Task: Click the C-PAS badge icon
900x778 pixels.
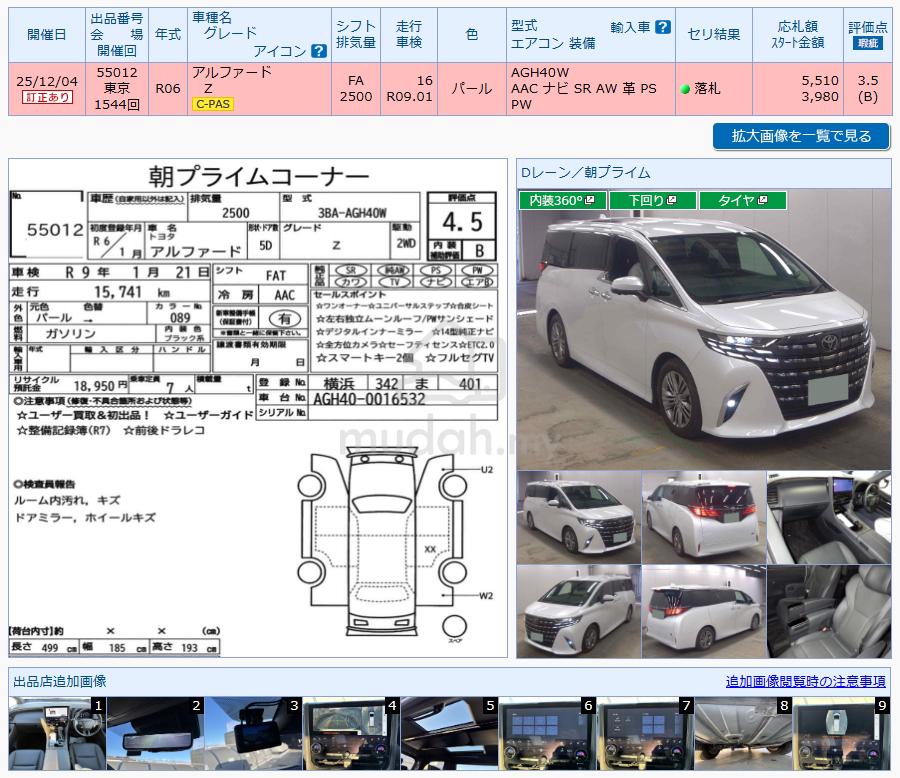Action: point(213,104)
